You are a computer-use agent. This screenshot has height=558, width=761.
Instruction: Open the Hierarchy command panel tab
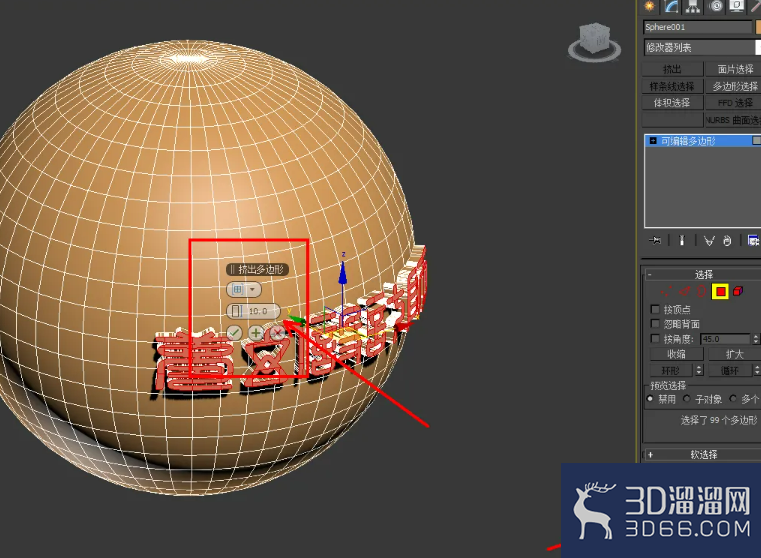point(693,6)
